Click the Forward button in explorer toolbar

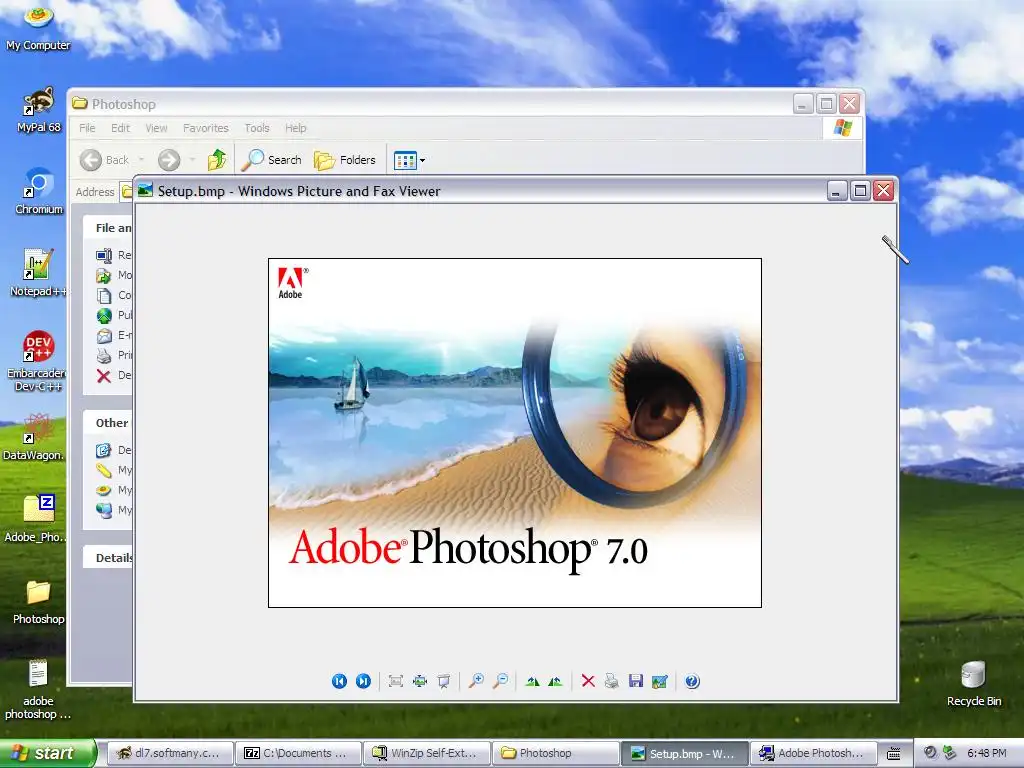[168, 160]
